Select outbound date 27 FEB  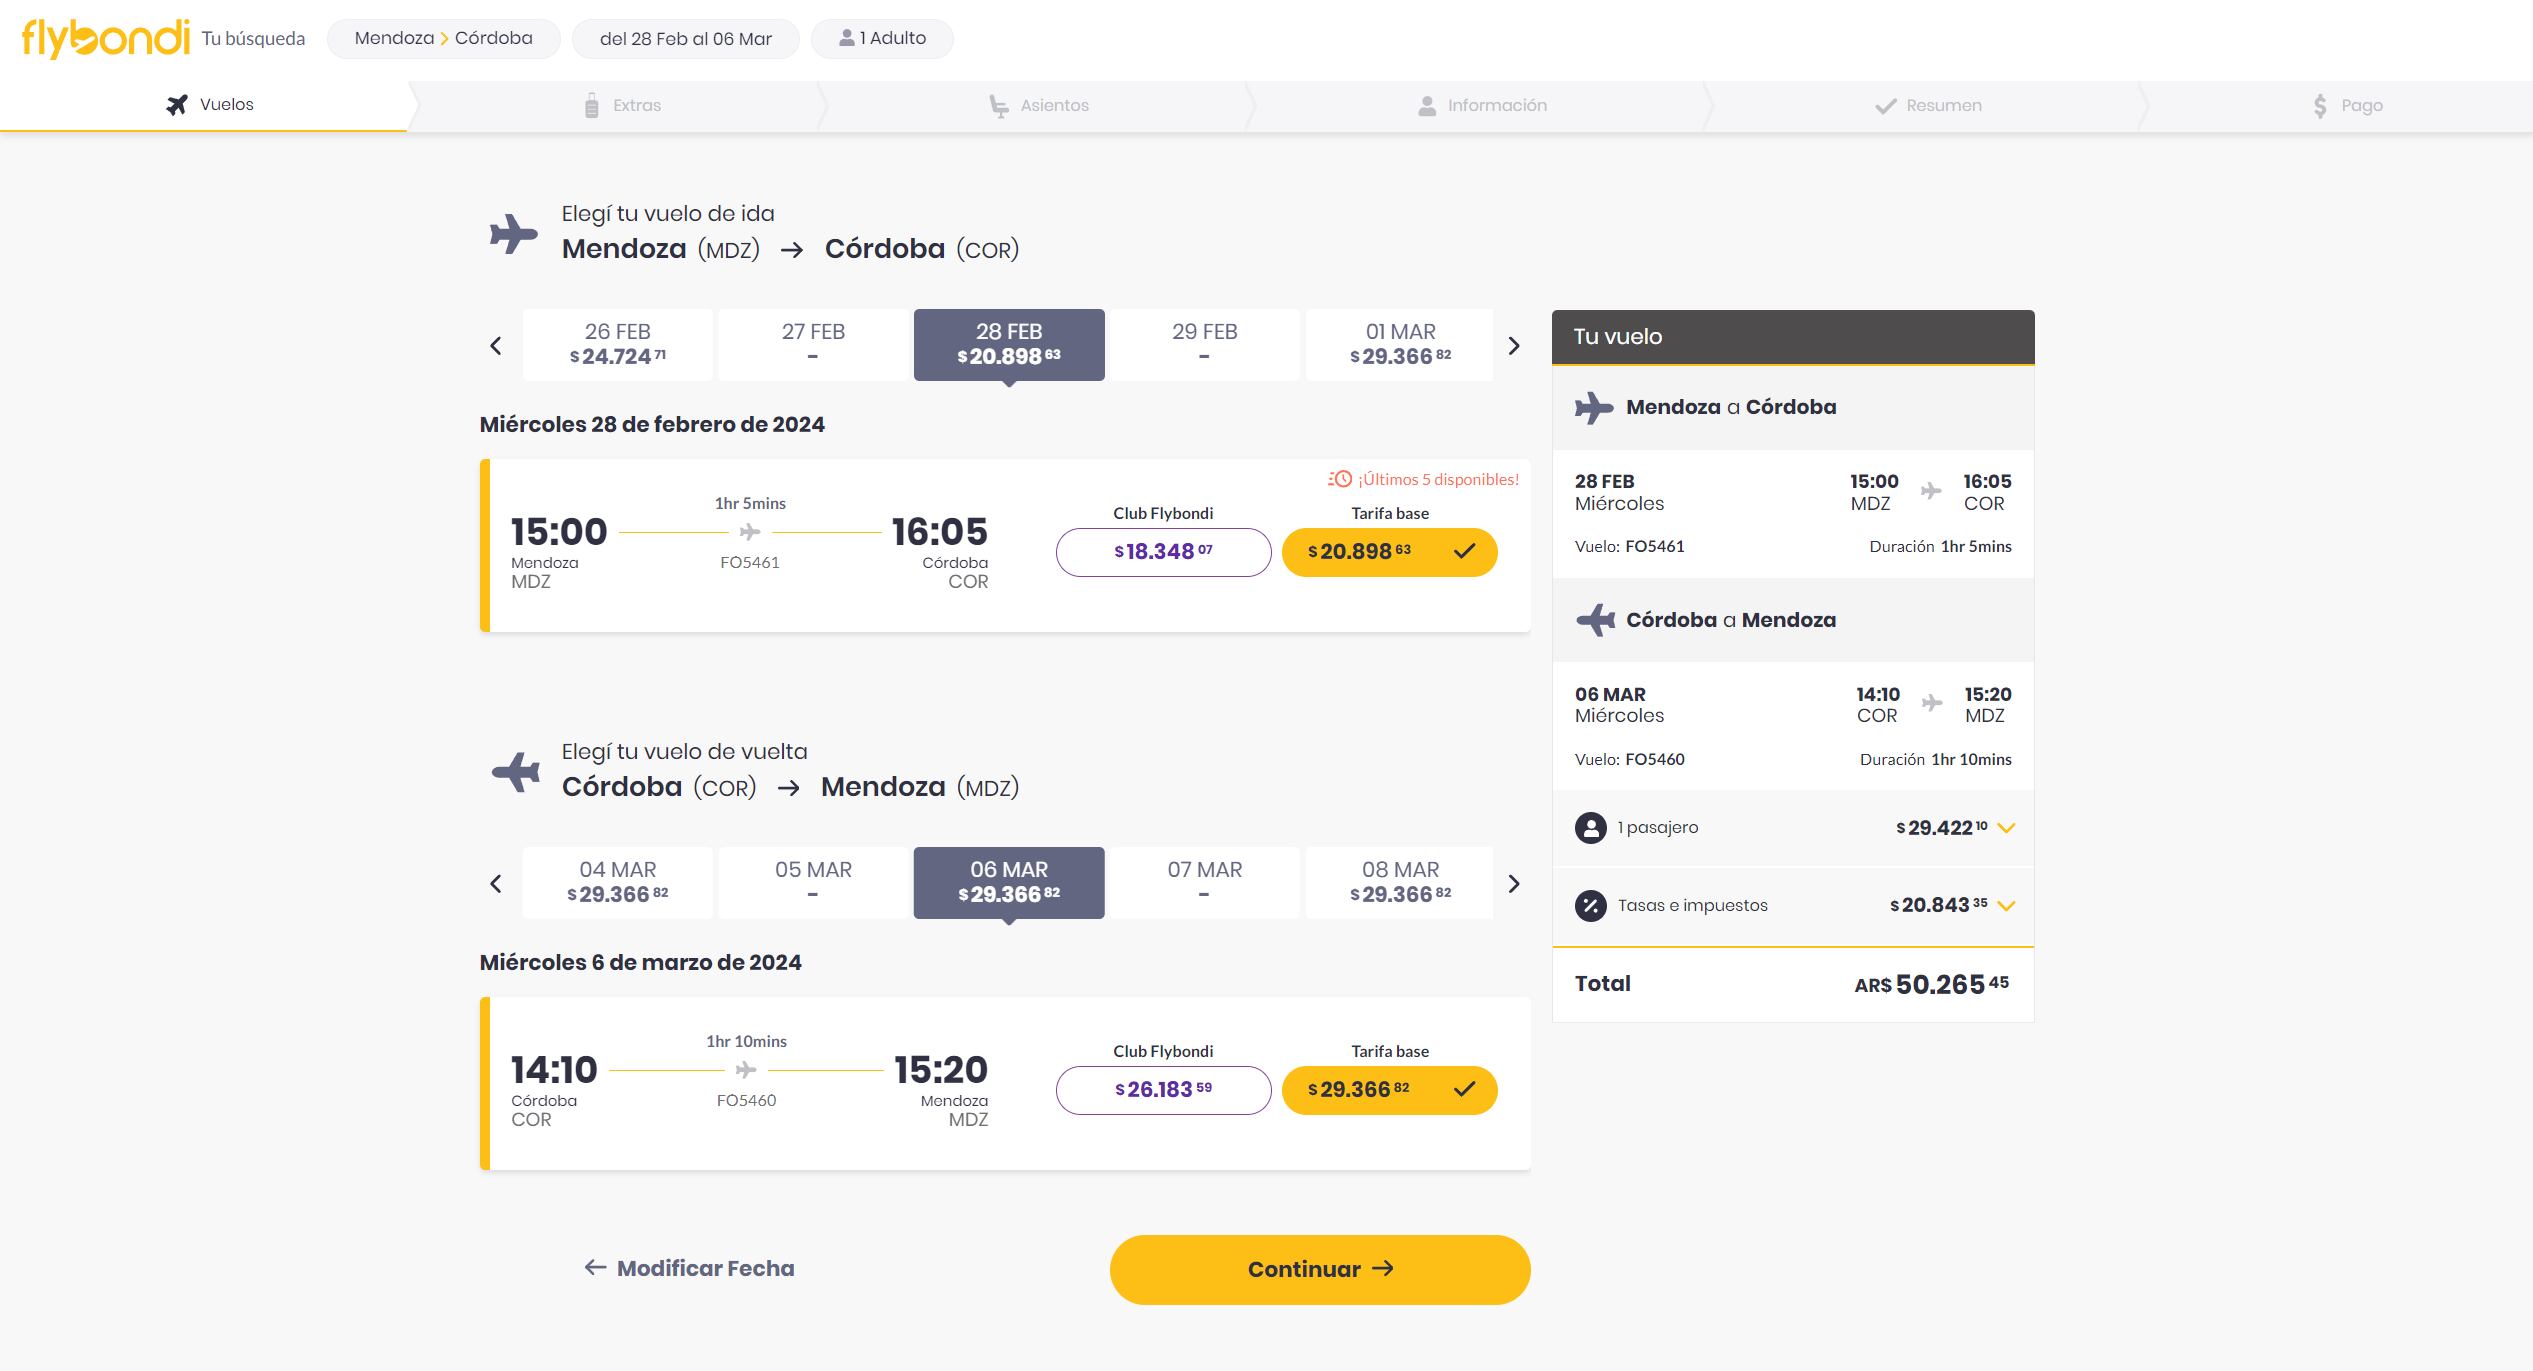point(813,344)
